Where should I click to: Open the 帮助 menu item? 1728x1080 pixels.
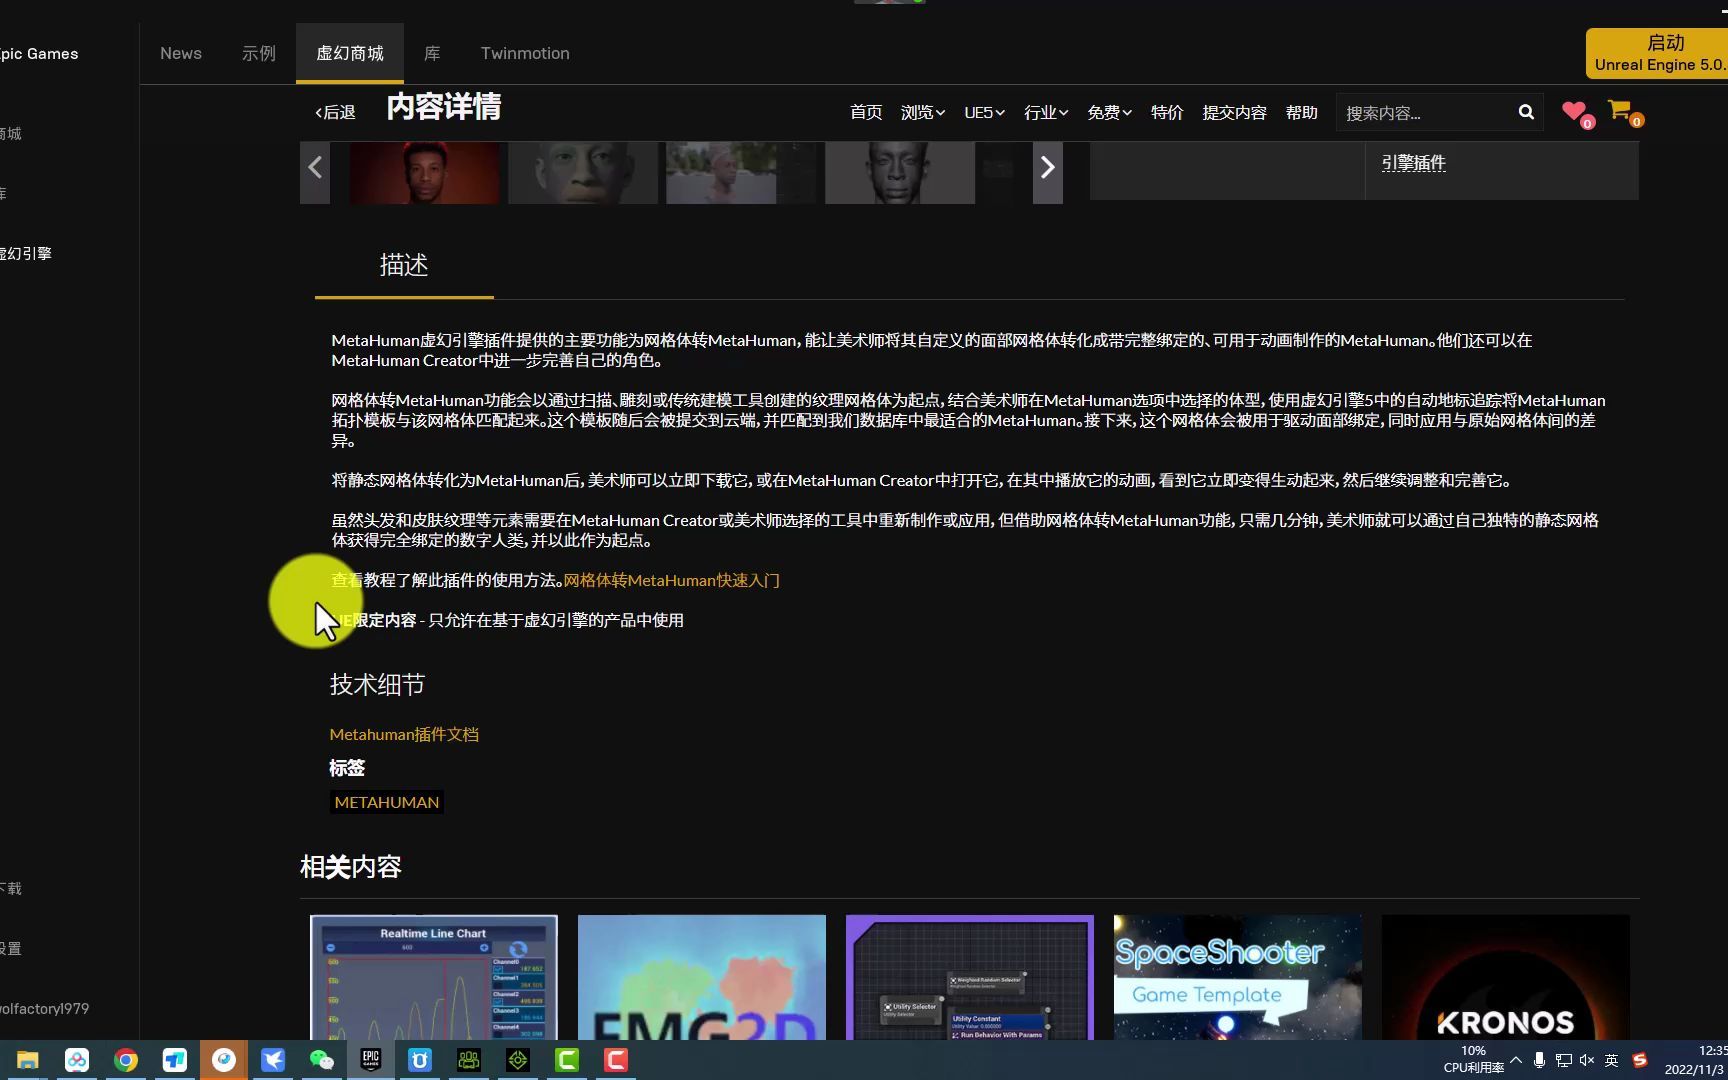tap(1301, 112)
